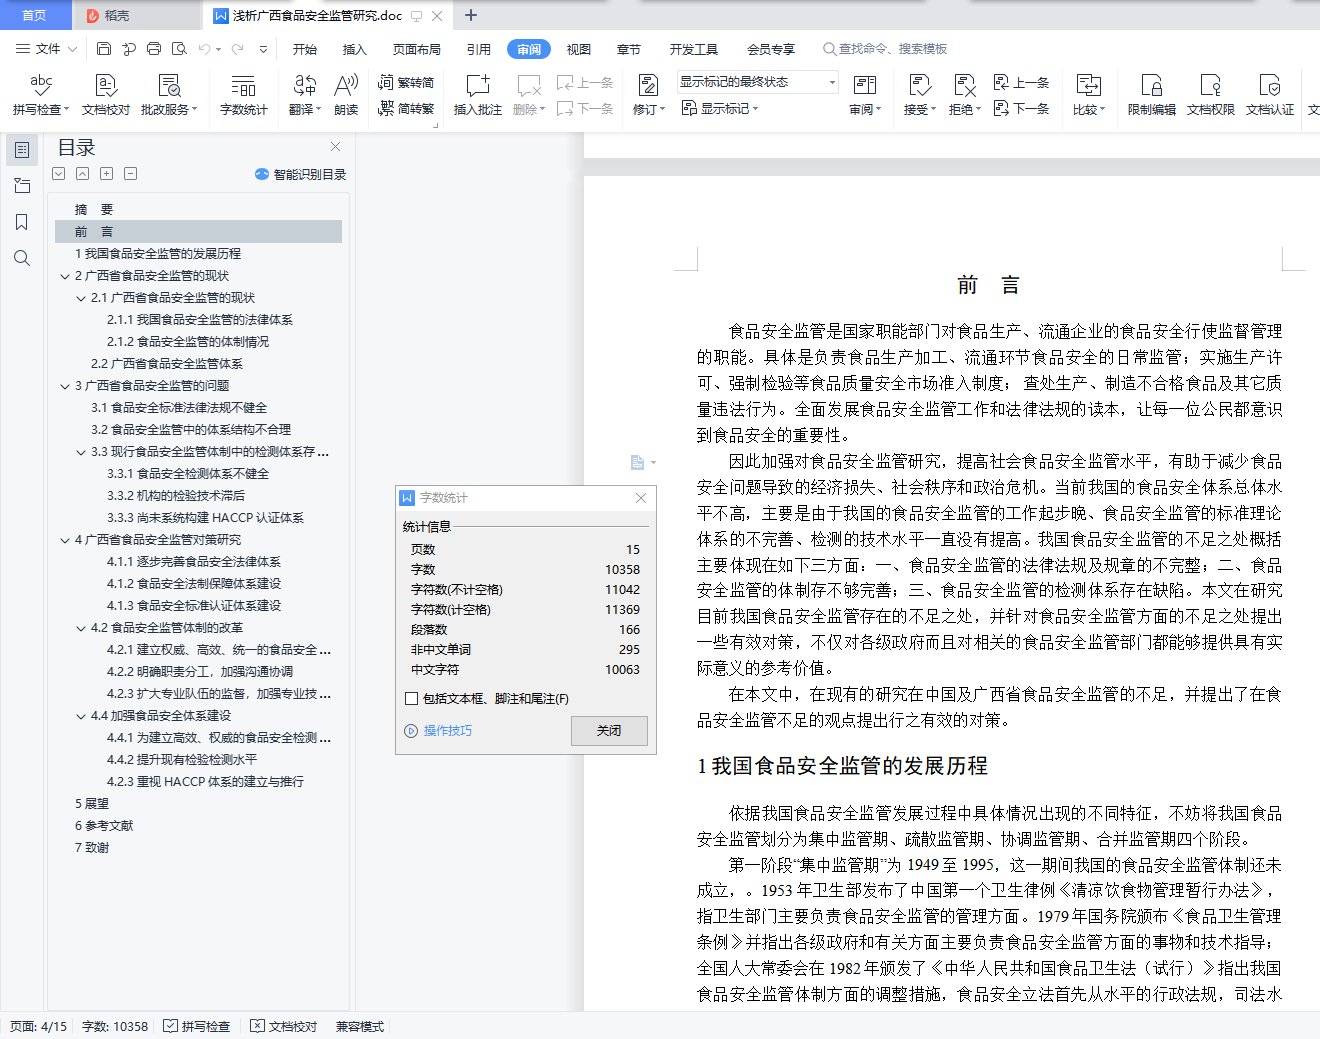Image resolution: width=1320 pixels, height=1039 pixels.
Task: Select the 目录 outline sidebar icon
Action: (22, 150)
